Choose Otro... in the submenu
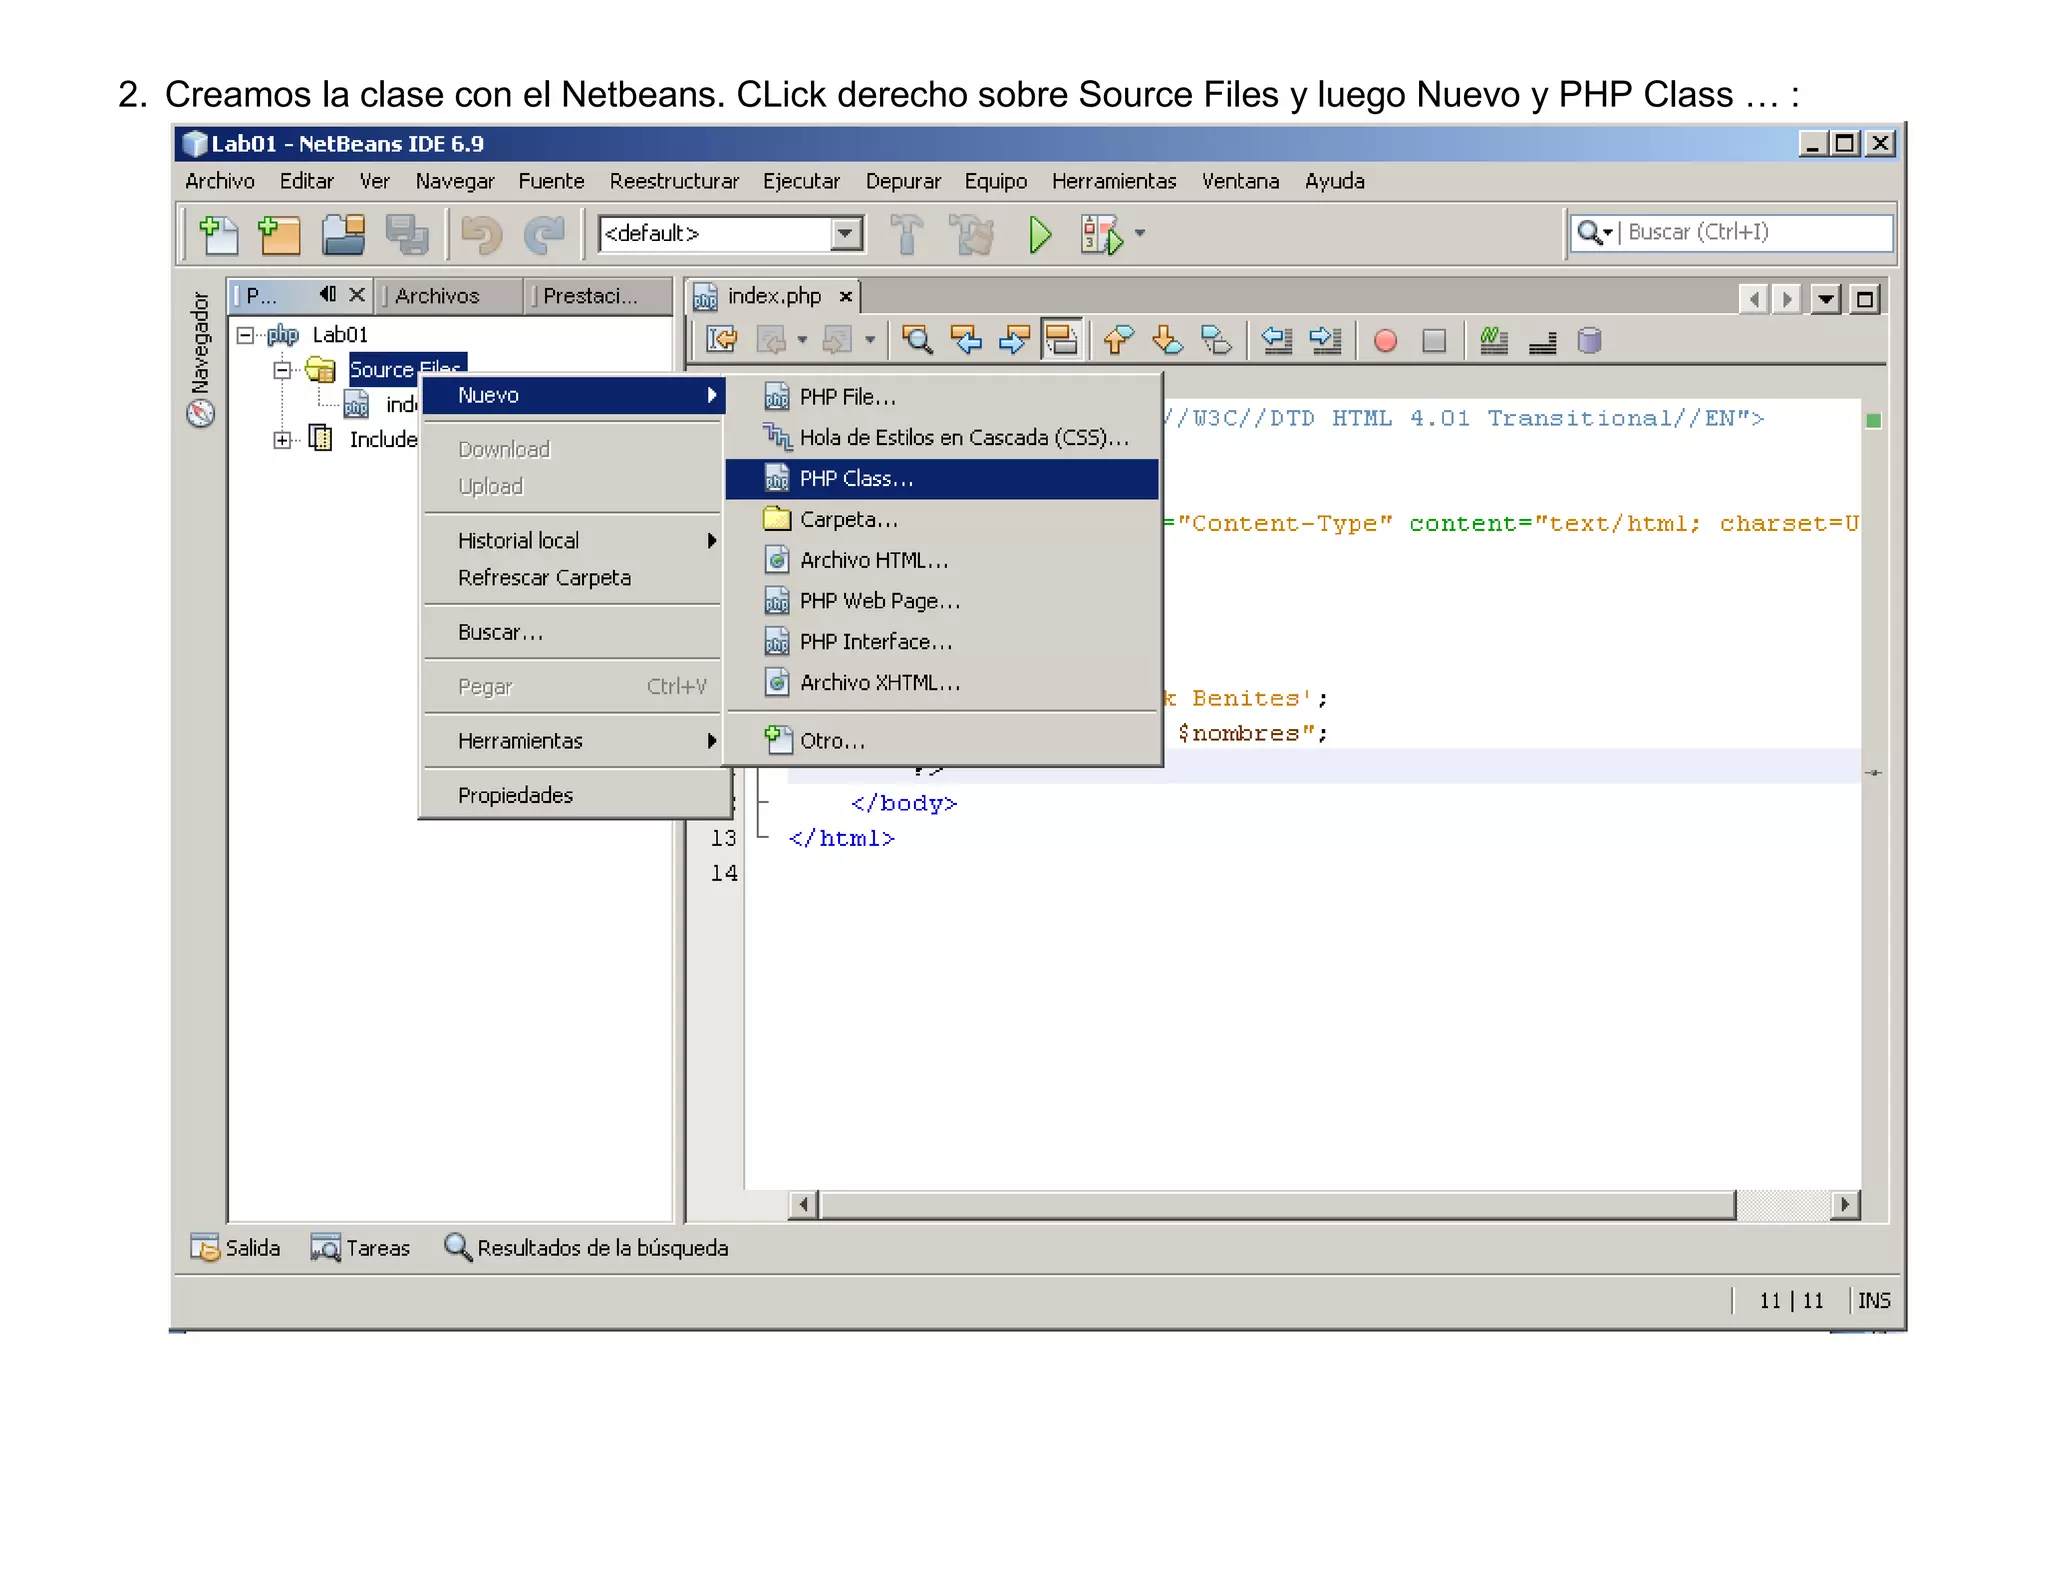Image resolution: width=2048 pixels, height=1582 pixels. [942, 741]
